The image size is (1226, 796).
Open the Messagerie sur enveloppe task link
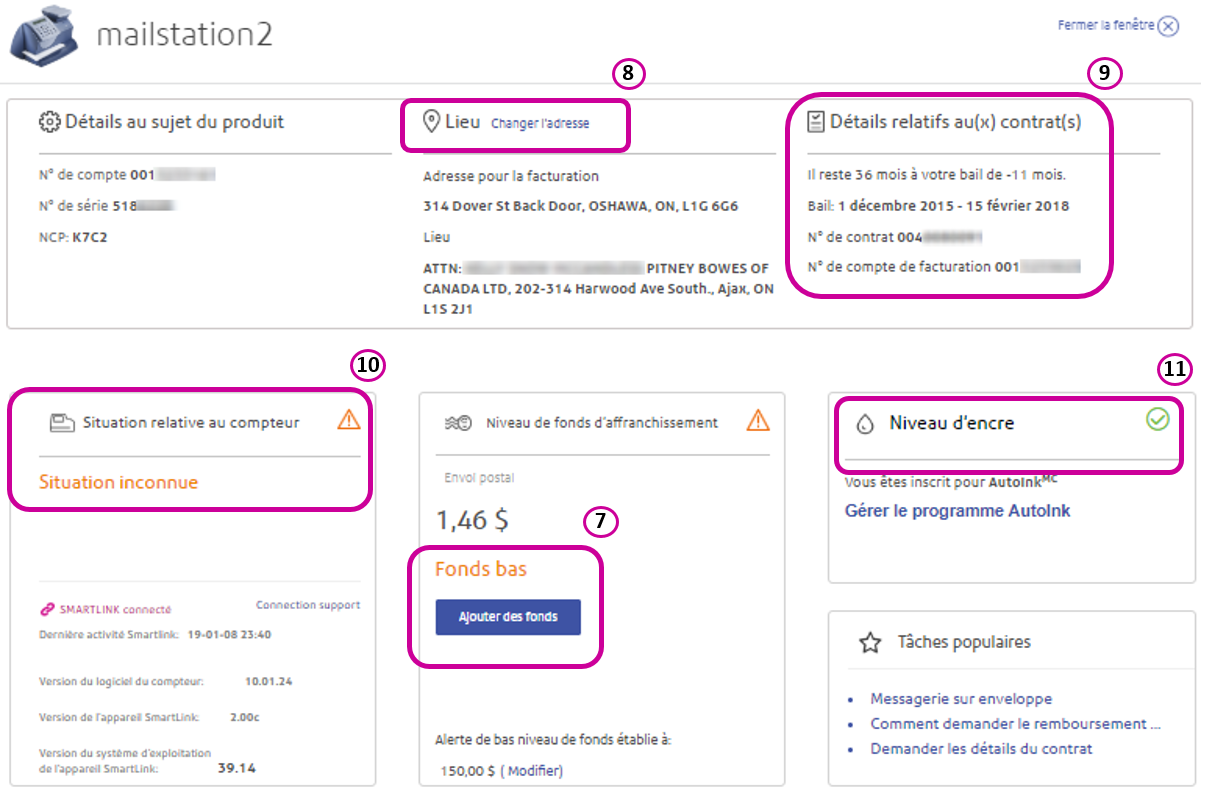click(961, 699)
